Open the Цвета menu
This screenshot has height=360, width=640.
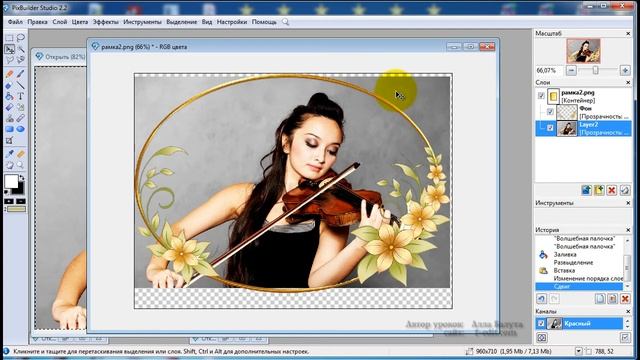tap(80, 22)
